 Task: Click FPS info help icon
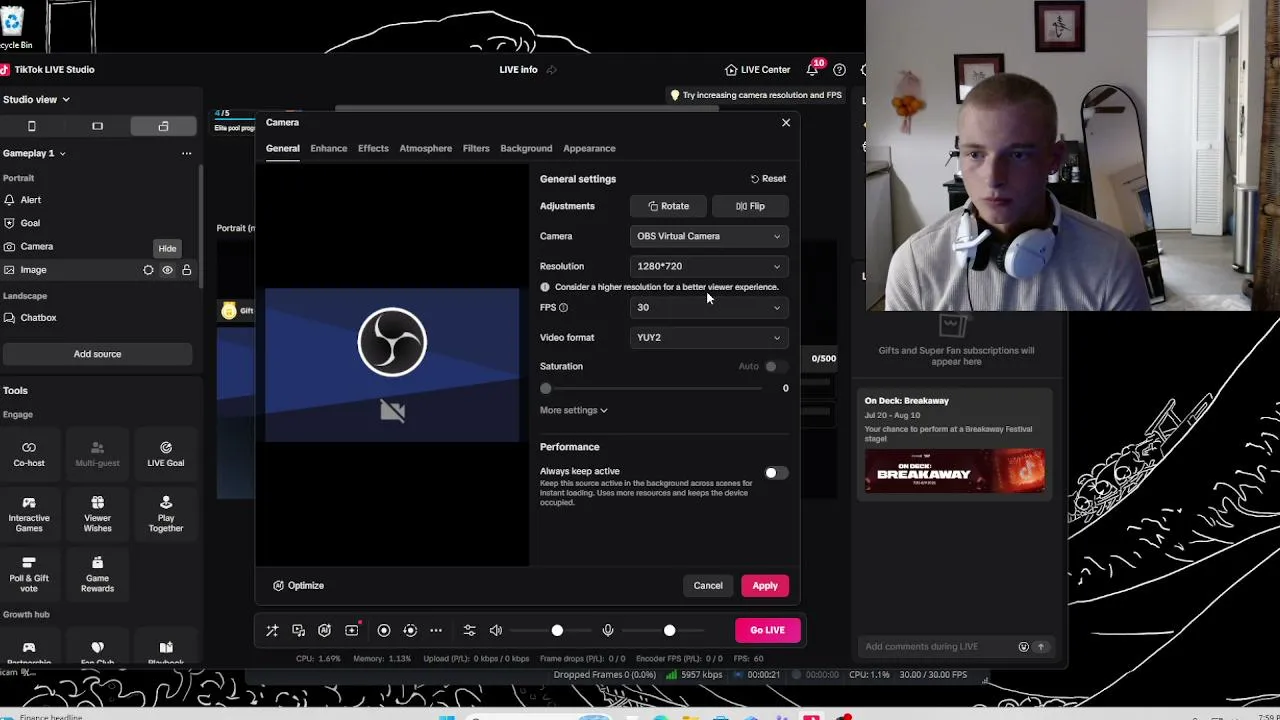[563, 307]
